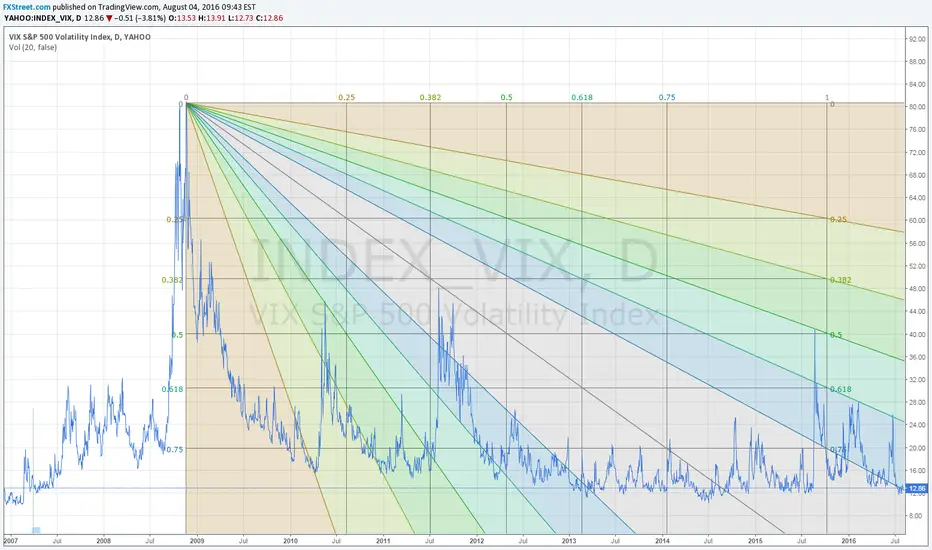Screen dimensions: 932x550
Task: Click the 1 time-level label above the fan box
Action: [827, 98]
